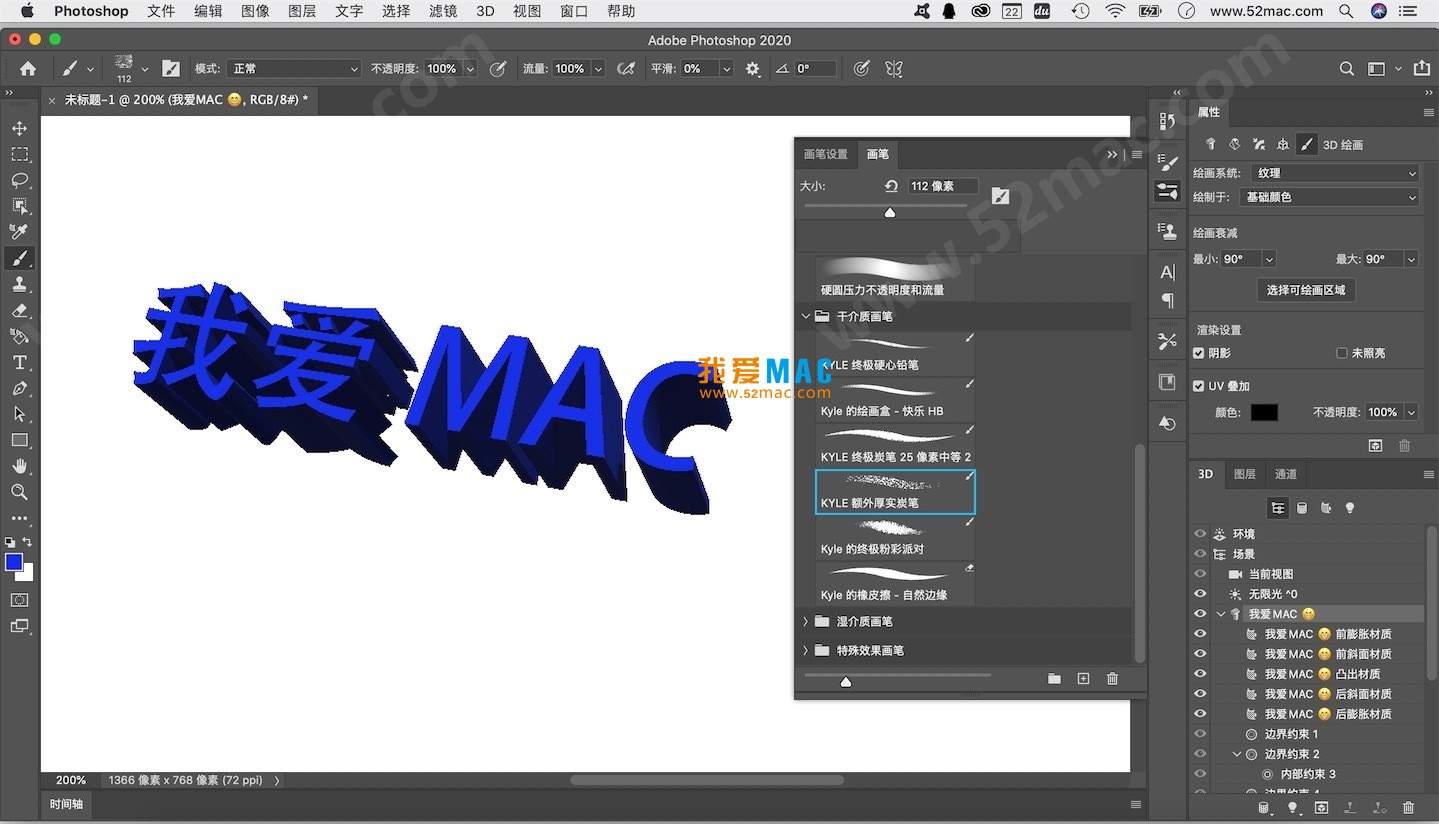Screen dimensions: 1439x824
Task: Select the Kyle 的终极粉彩派对 brush
Action: [895, 538]
